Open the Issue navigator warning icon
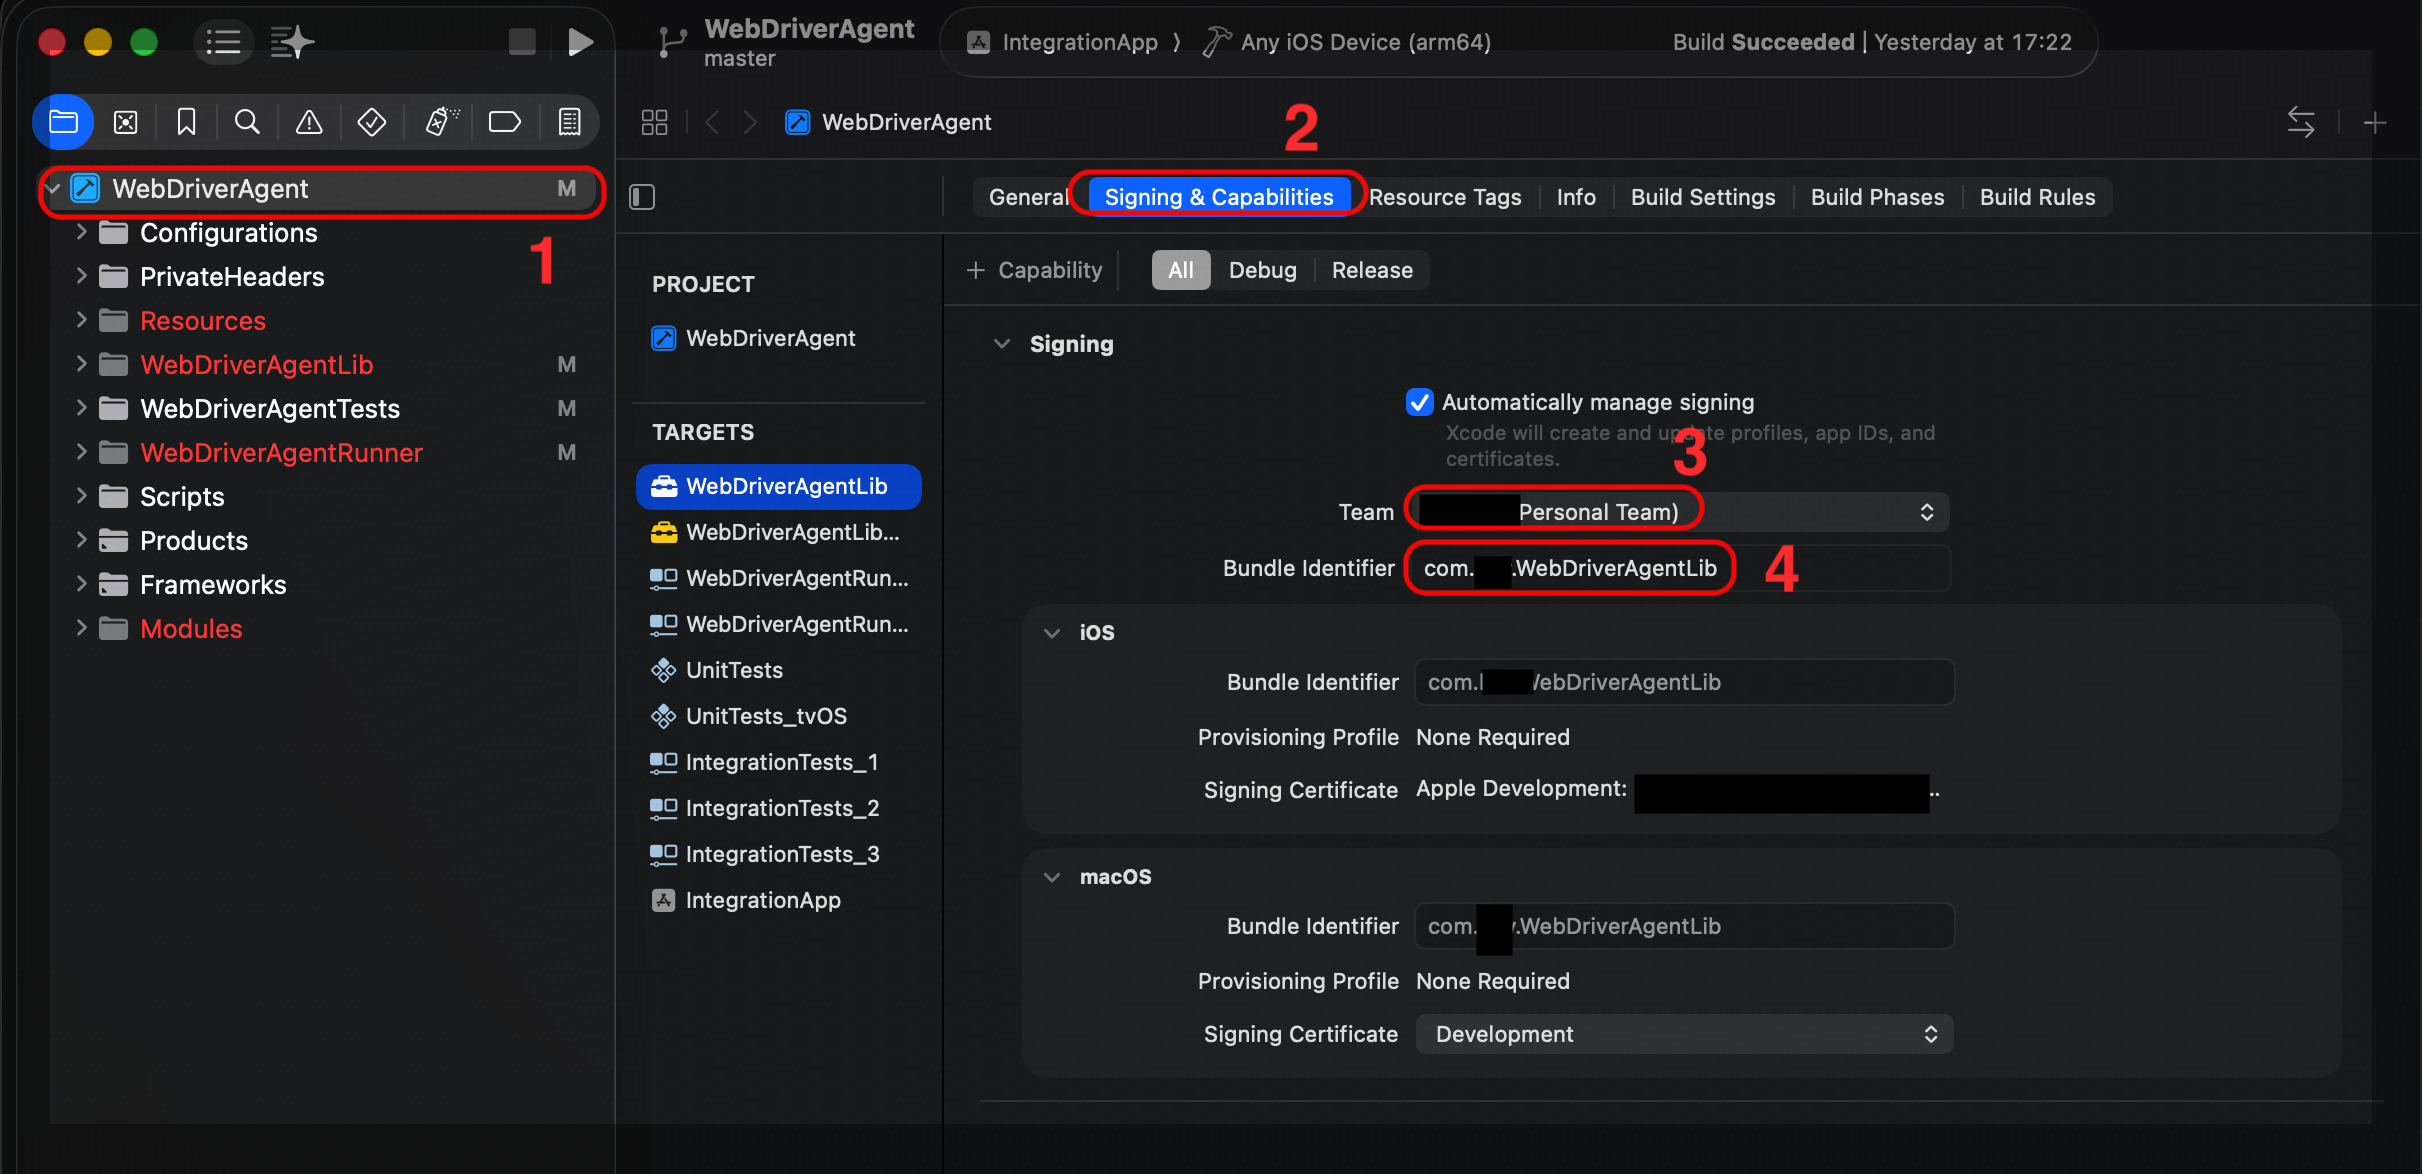Screen dimensions: 2422x1174 (309, 122)
